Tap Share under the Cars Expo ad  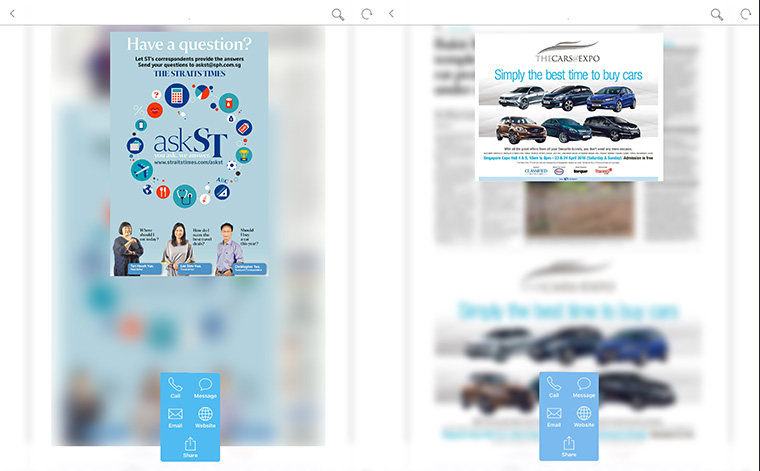(x=569, y=447)
